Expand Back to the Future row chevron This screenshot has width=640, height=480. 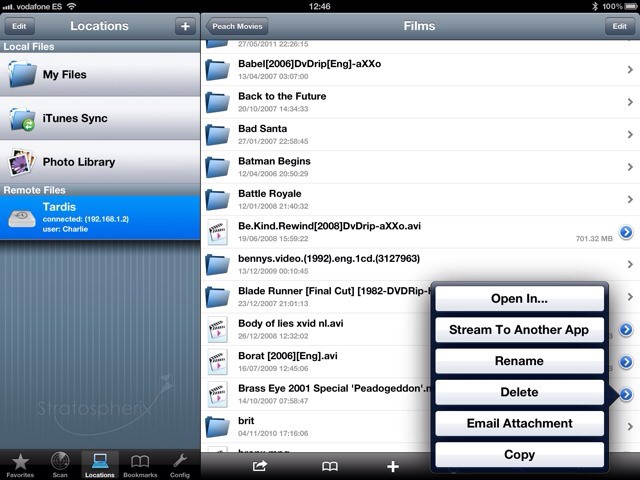click(630, 102)
